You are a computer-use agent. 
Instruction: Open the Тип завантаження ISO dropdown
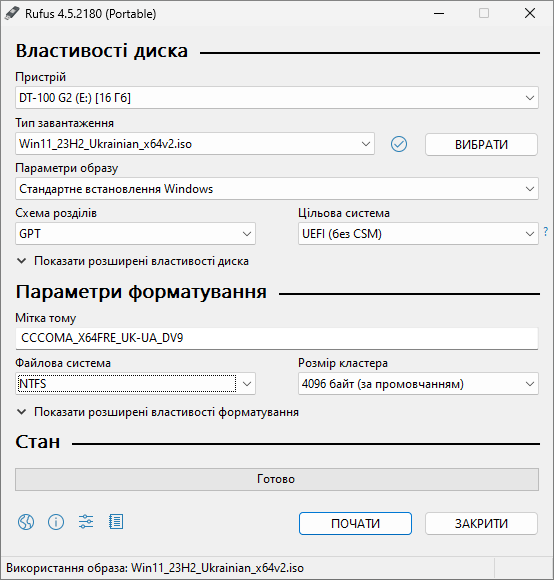click(x=195, y=144)
